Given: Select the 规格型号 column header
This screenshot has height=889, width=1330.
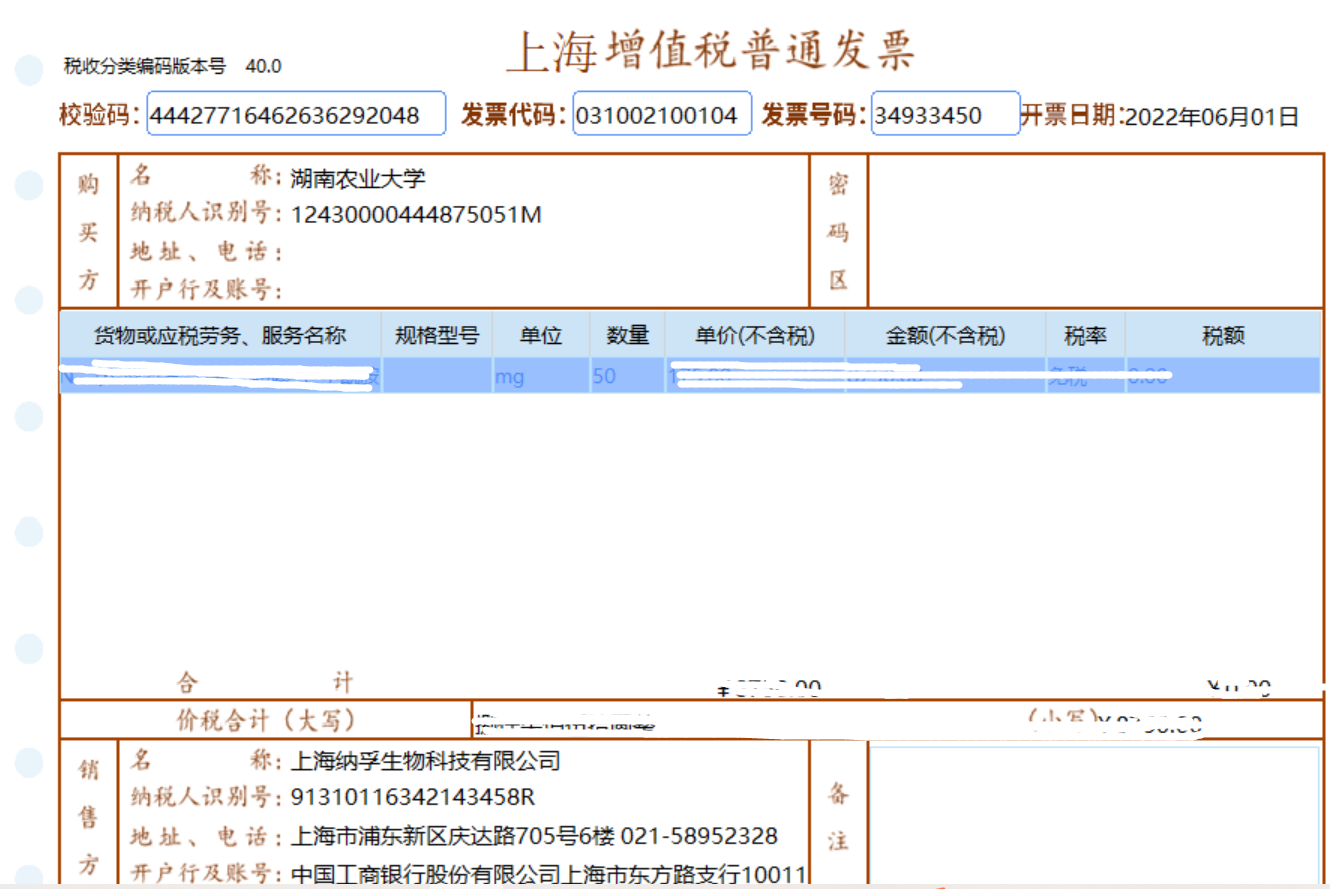Looking at the screenshot, I should coord(436,336).
